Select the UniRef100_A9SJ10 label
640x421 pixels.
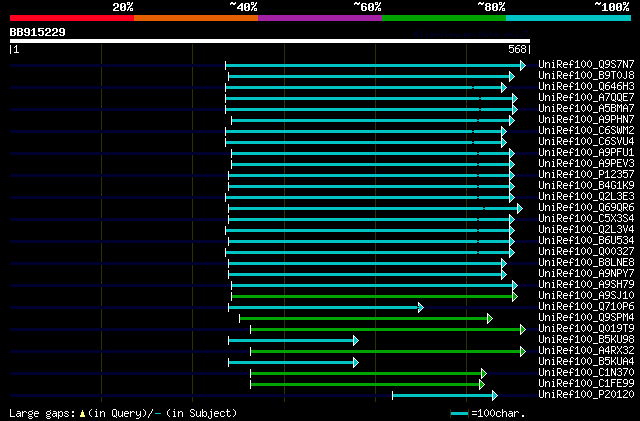click(x=586, y=295)
